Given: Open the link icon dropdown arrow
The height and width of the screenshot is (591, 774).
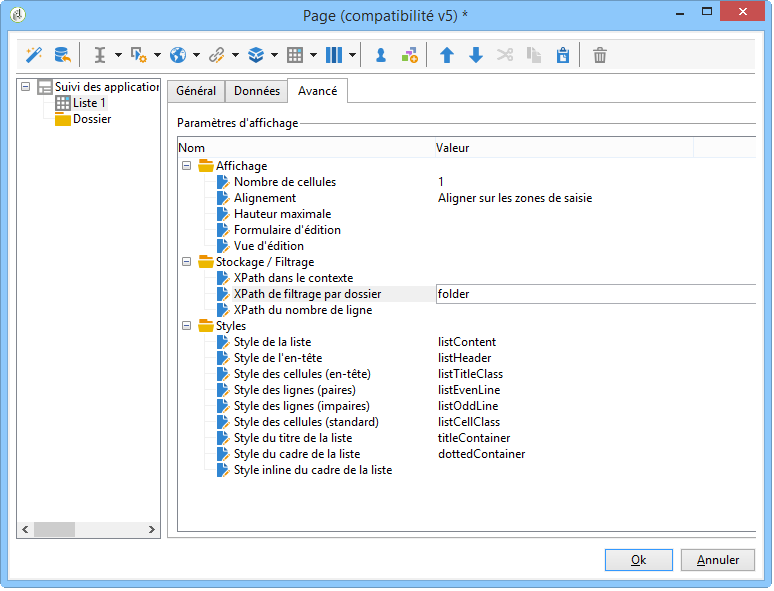Looking at the screenshot, I should click(x=235, y=55).
